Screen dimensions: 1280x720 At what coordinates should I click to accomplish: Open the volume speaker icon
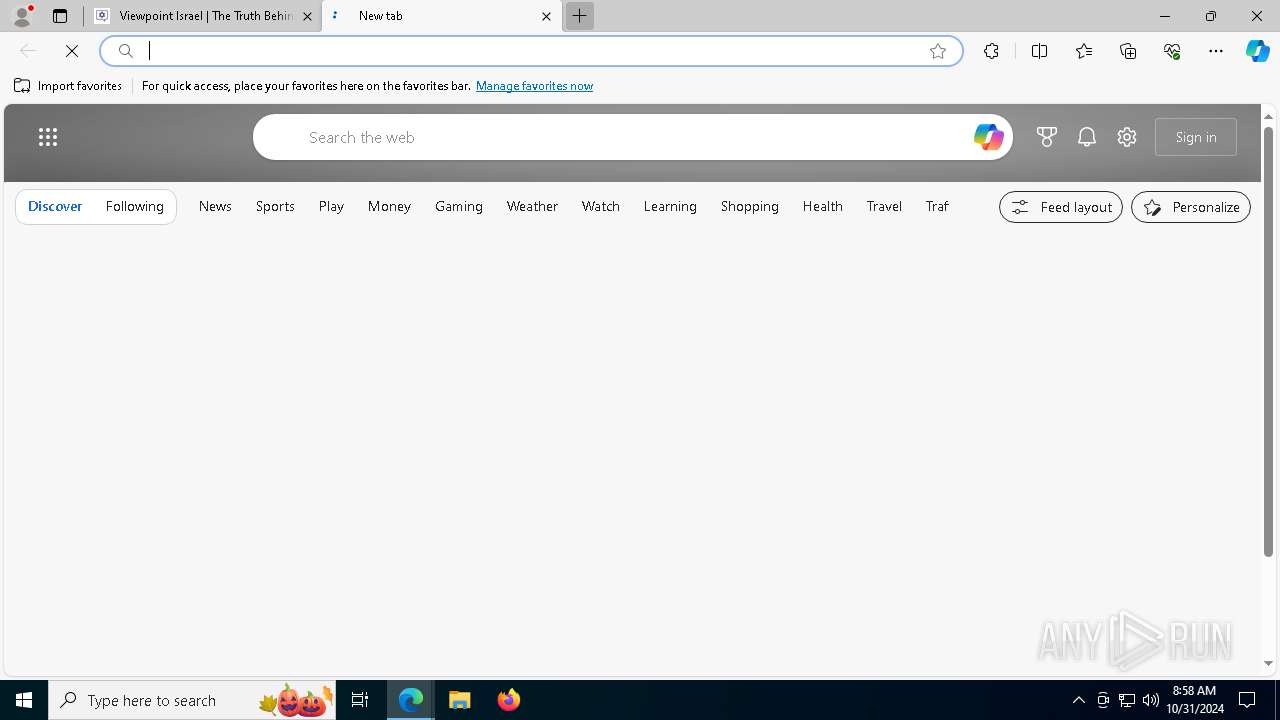point(1151,700)
